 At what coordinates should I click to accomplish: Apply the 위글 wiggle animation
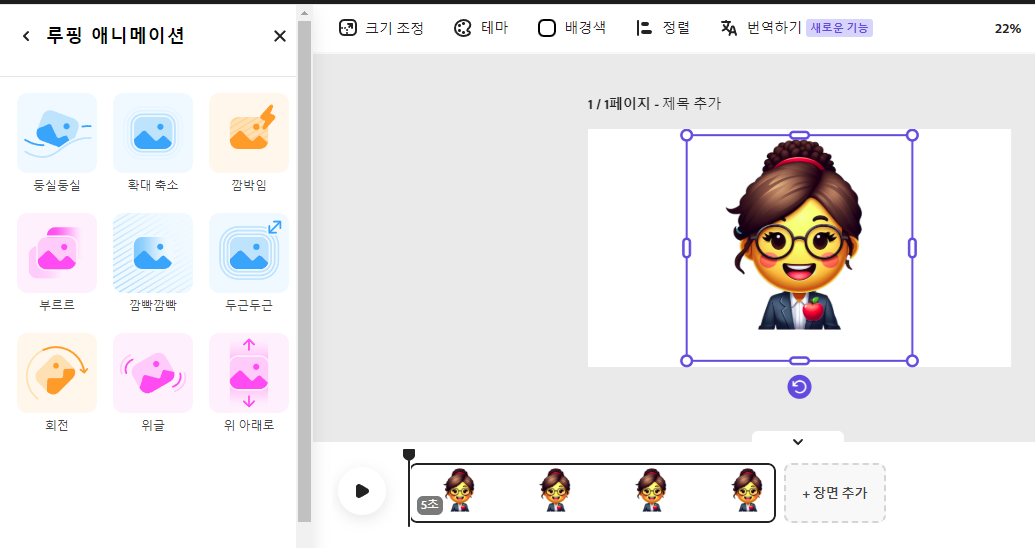(x=153, y=373)
